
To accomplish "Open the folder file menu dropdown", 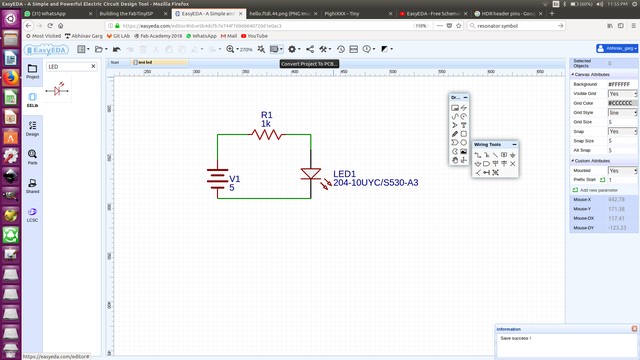I will coord(101,49).
